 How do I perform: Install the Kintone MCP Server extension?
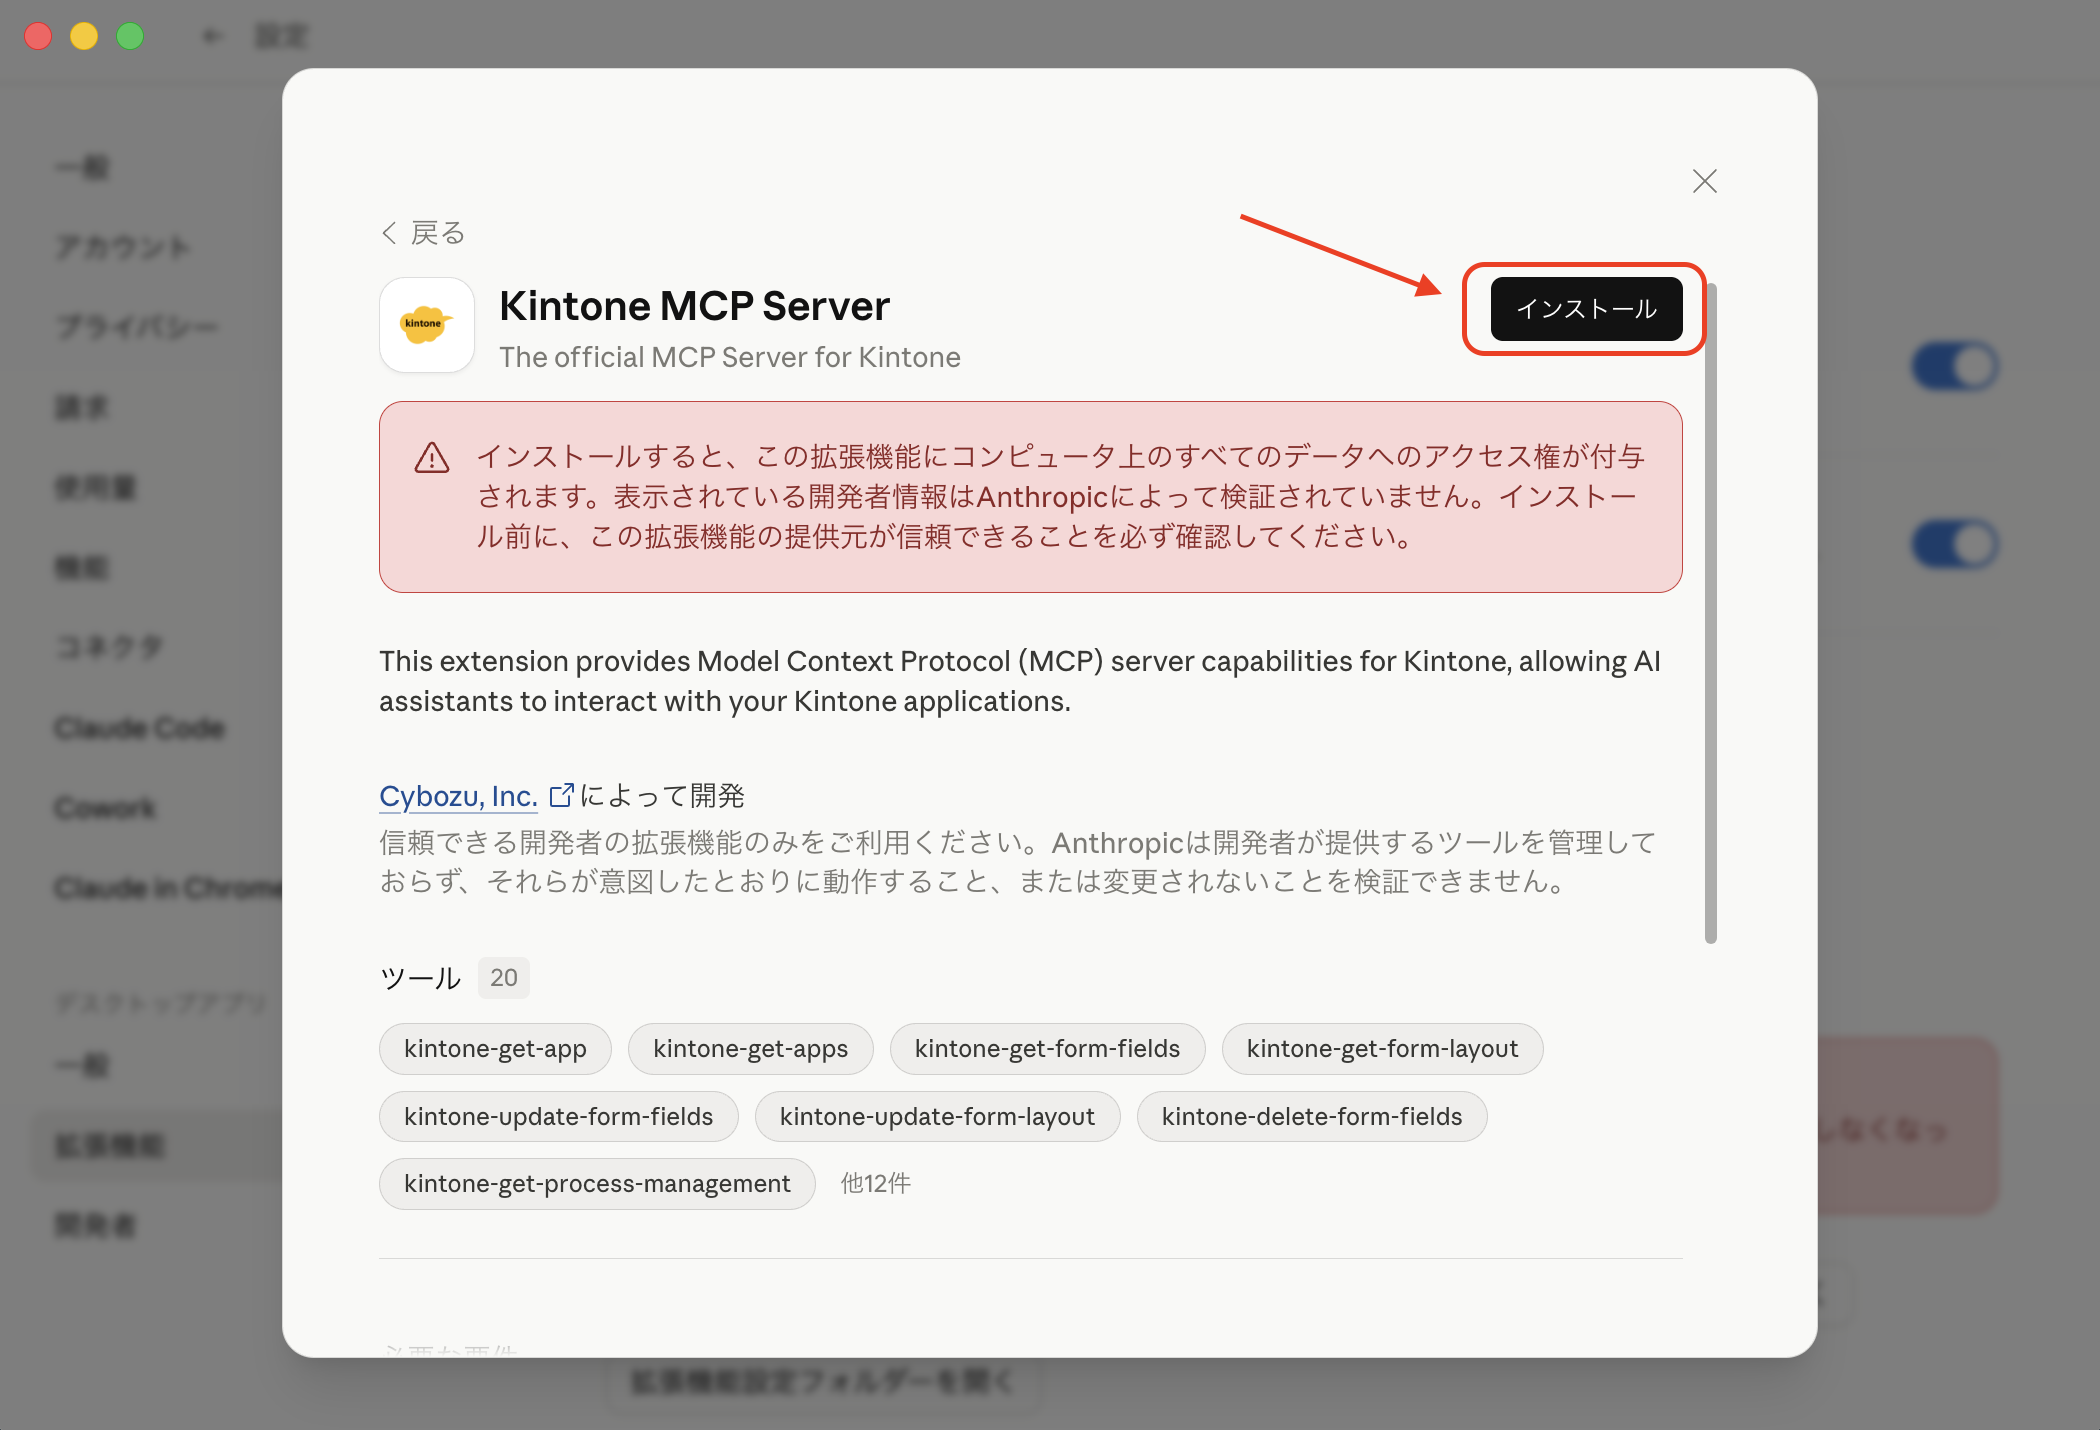coord(1586,309)
